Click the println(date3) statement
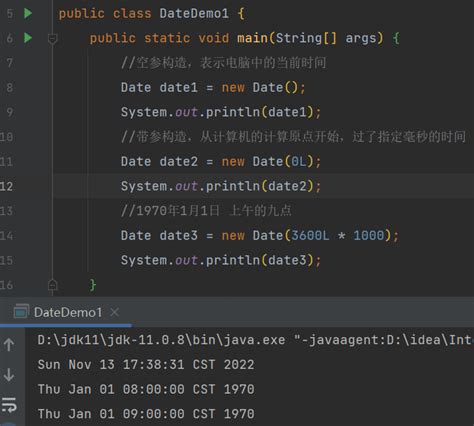The width and height of the screenshot is (474, 426). tap(221, 260)
